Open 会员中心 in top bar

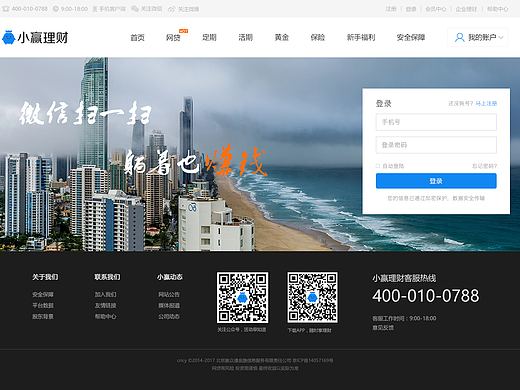click(x=436, y=9)
